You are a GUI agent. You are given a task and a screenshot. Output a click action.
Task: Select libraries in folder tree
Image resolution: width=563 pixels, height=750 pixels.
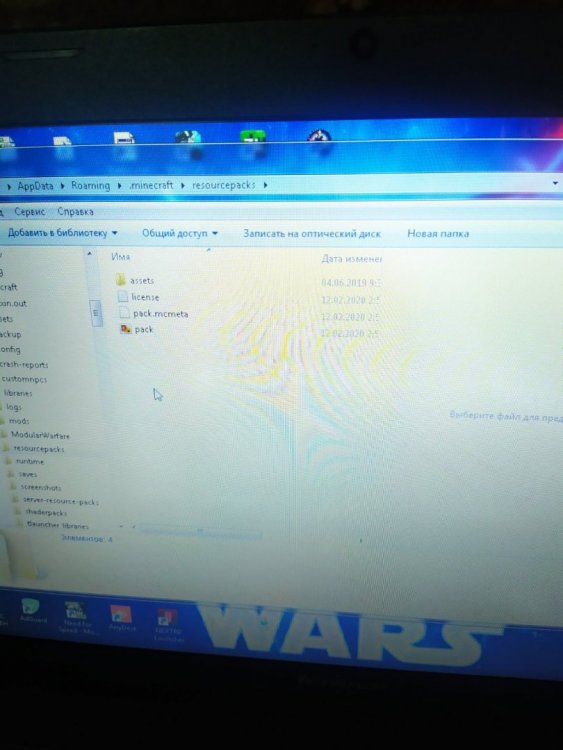pos(18,393)
